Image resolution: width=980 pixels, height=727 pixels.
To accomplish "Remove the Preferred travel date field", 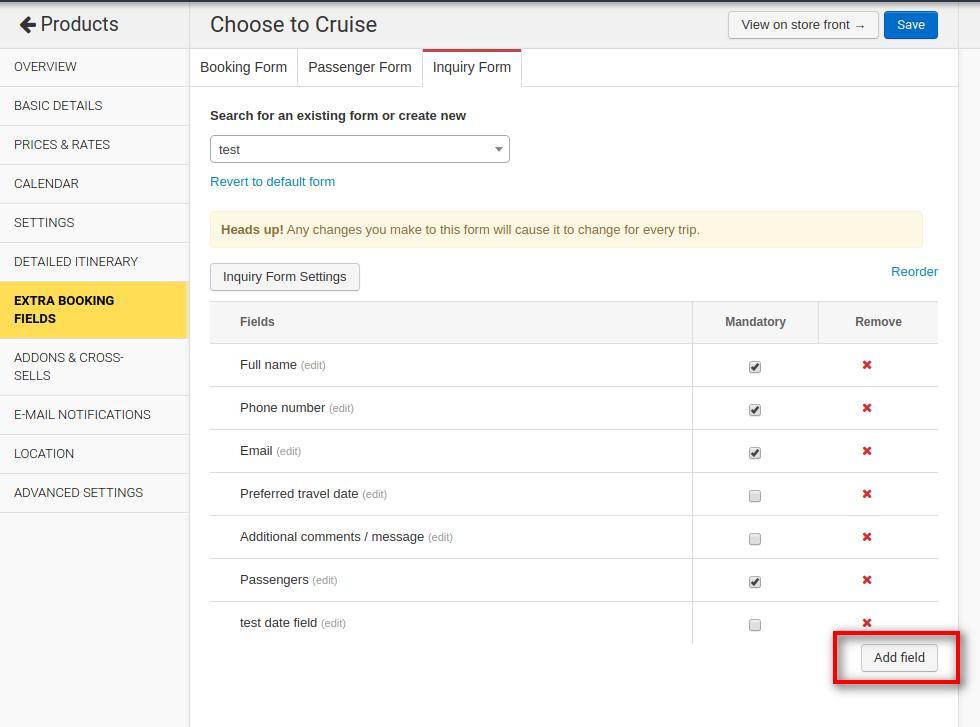I will (x=867, y=494).
